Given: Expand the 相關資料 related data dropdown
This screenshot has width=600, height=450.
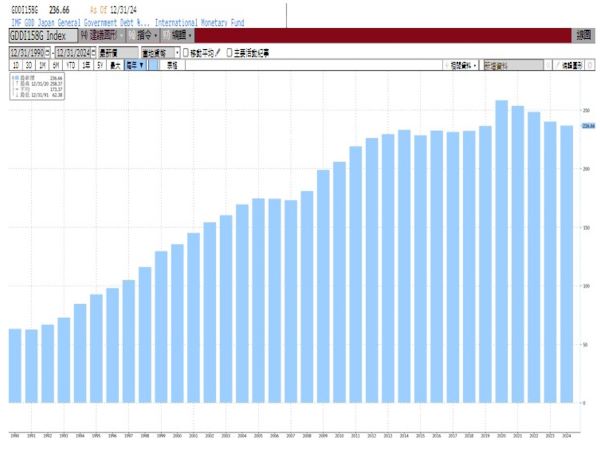Looking at the screenshot, I should (x=461, y=65).
